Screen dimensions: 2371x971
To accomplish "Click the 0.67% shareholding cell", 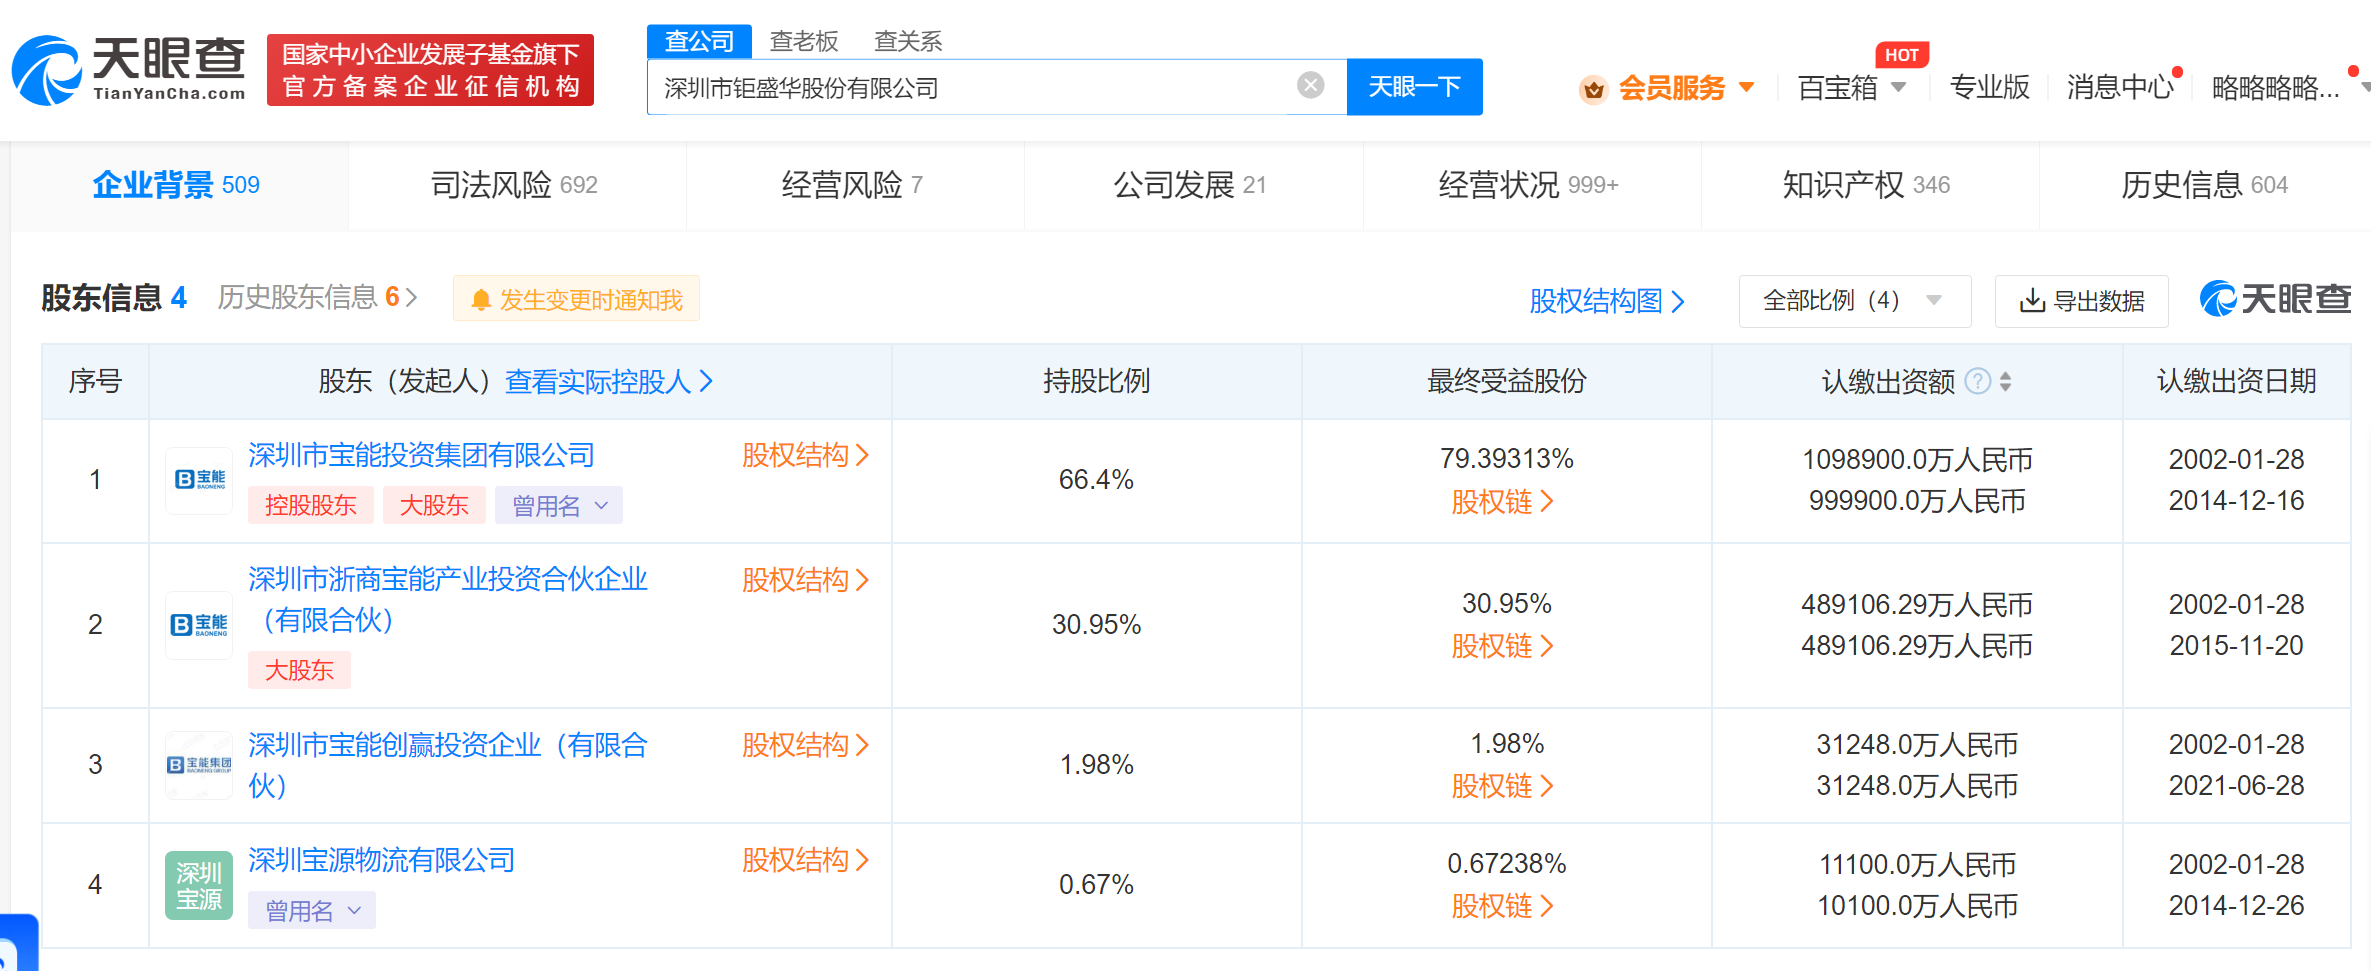I will (1096, 885).
